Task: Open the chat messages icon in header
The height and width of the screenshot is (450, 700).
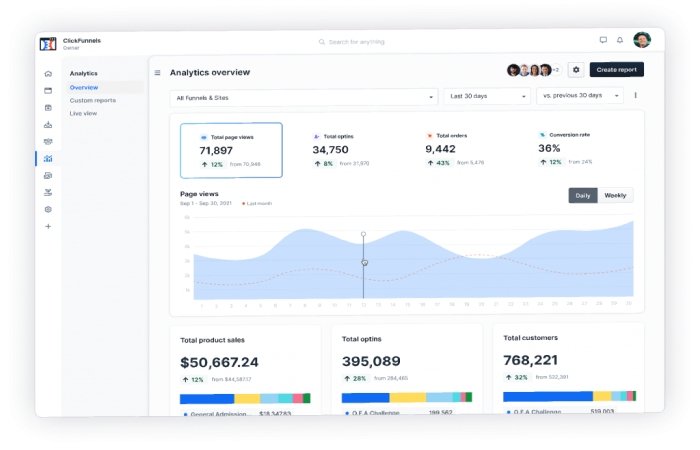Action: point(603,40)
